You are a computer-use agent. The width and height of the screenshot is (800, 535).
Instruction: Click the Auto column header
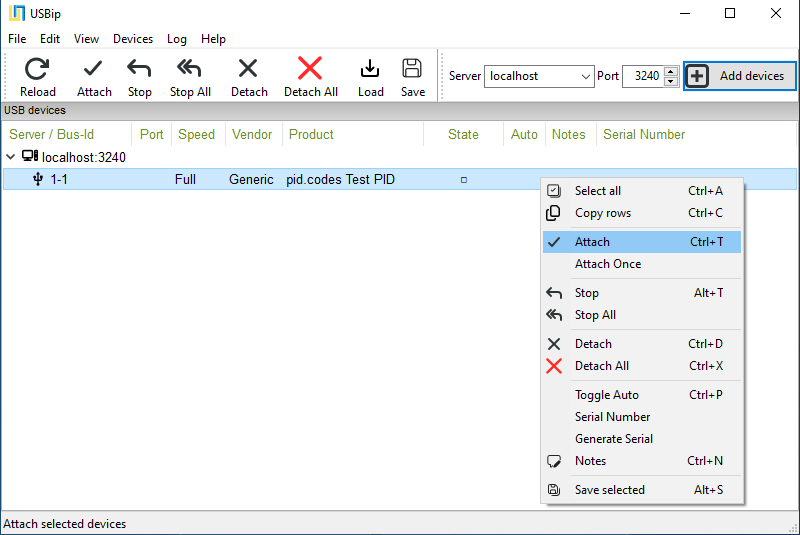point(524,134)
